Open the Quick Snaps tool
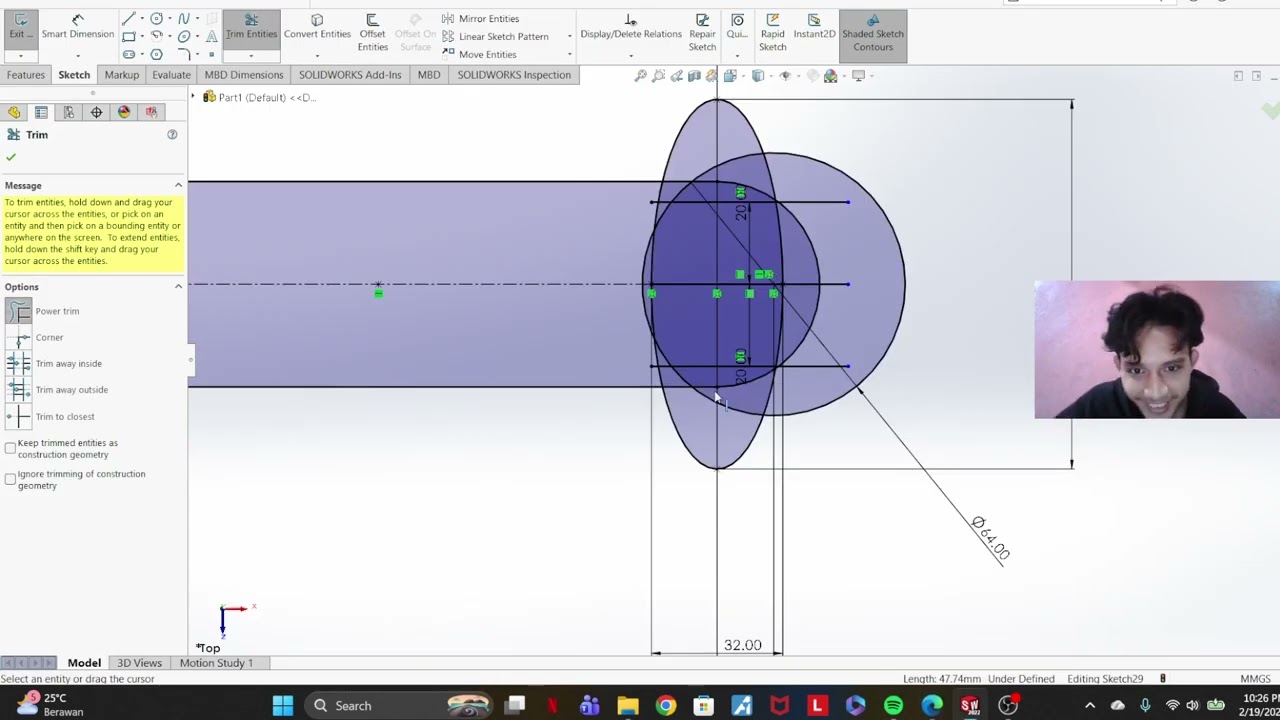The height and width of the screenshot is (720, 1280). pos(737,27)
